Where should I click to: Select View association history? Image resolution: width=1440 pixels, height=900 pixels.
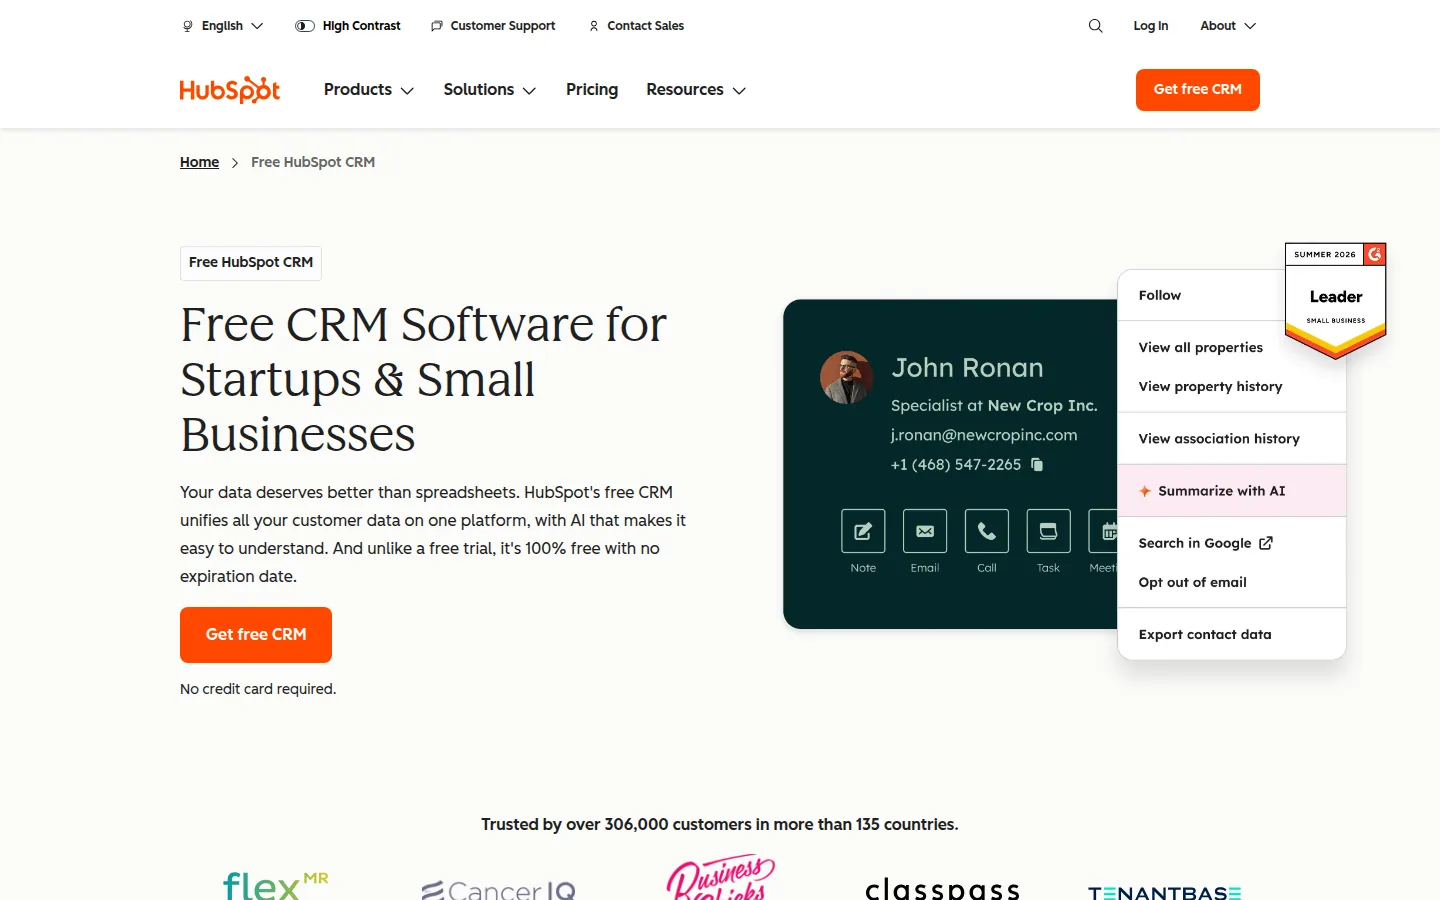pyautogui.click(x=1219, y=438)
